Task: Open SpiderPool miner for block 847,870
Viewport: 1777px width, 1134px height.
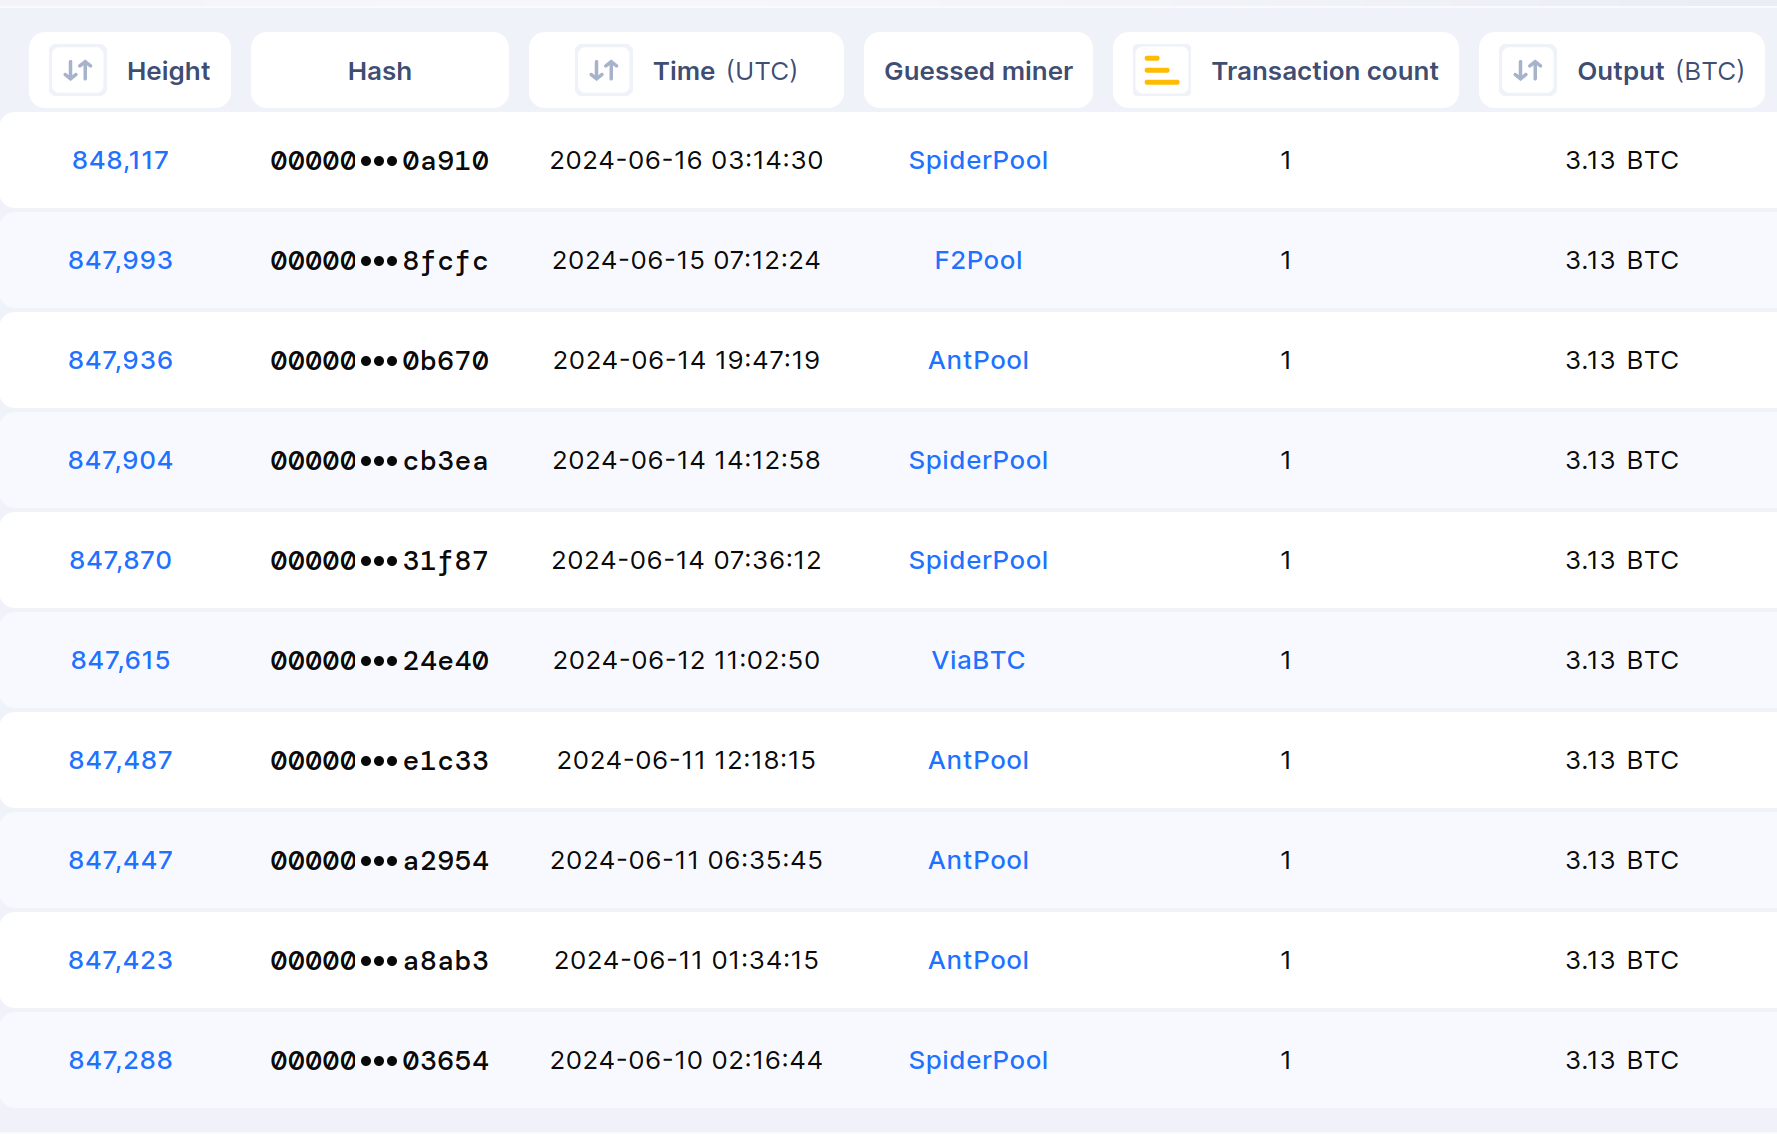Action: click(978, 560)
